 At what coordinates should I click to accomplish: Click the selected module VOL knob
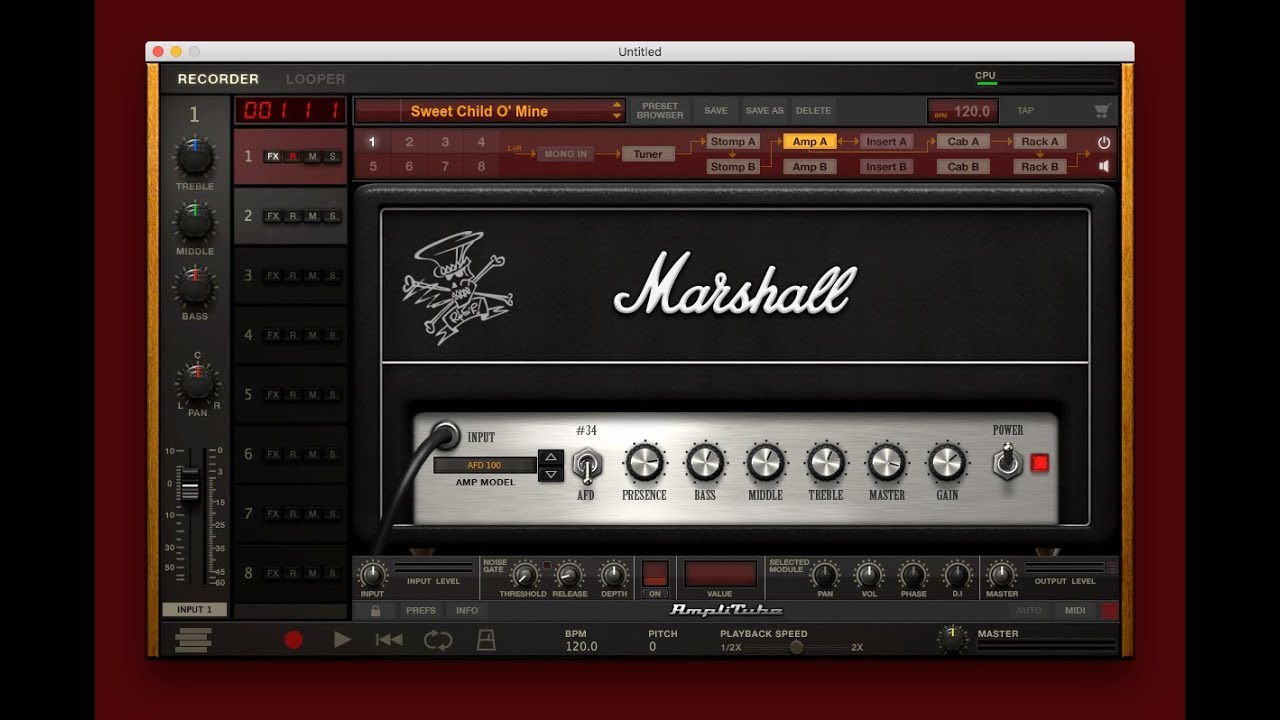coord(869,575)
